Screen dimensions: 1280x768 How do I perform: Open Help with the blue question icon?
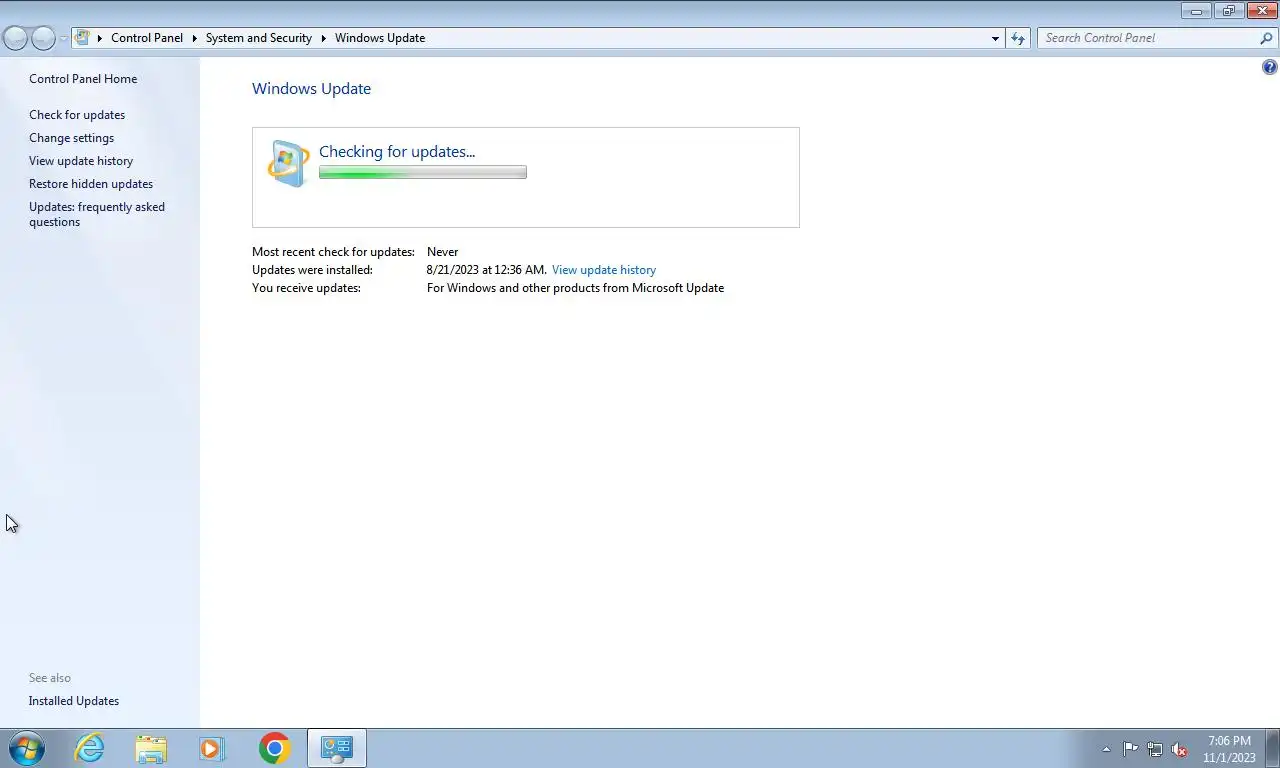1270,68
